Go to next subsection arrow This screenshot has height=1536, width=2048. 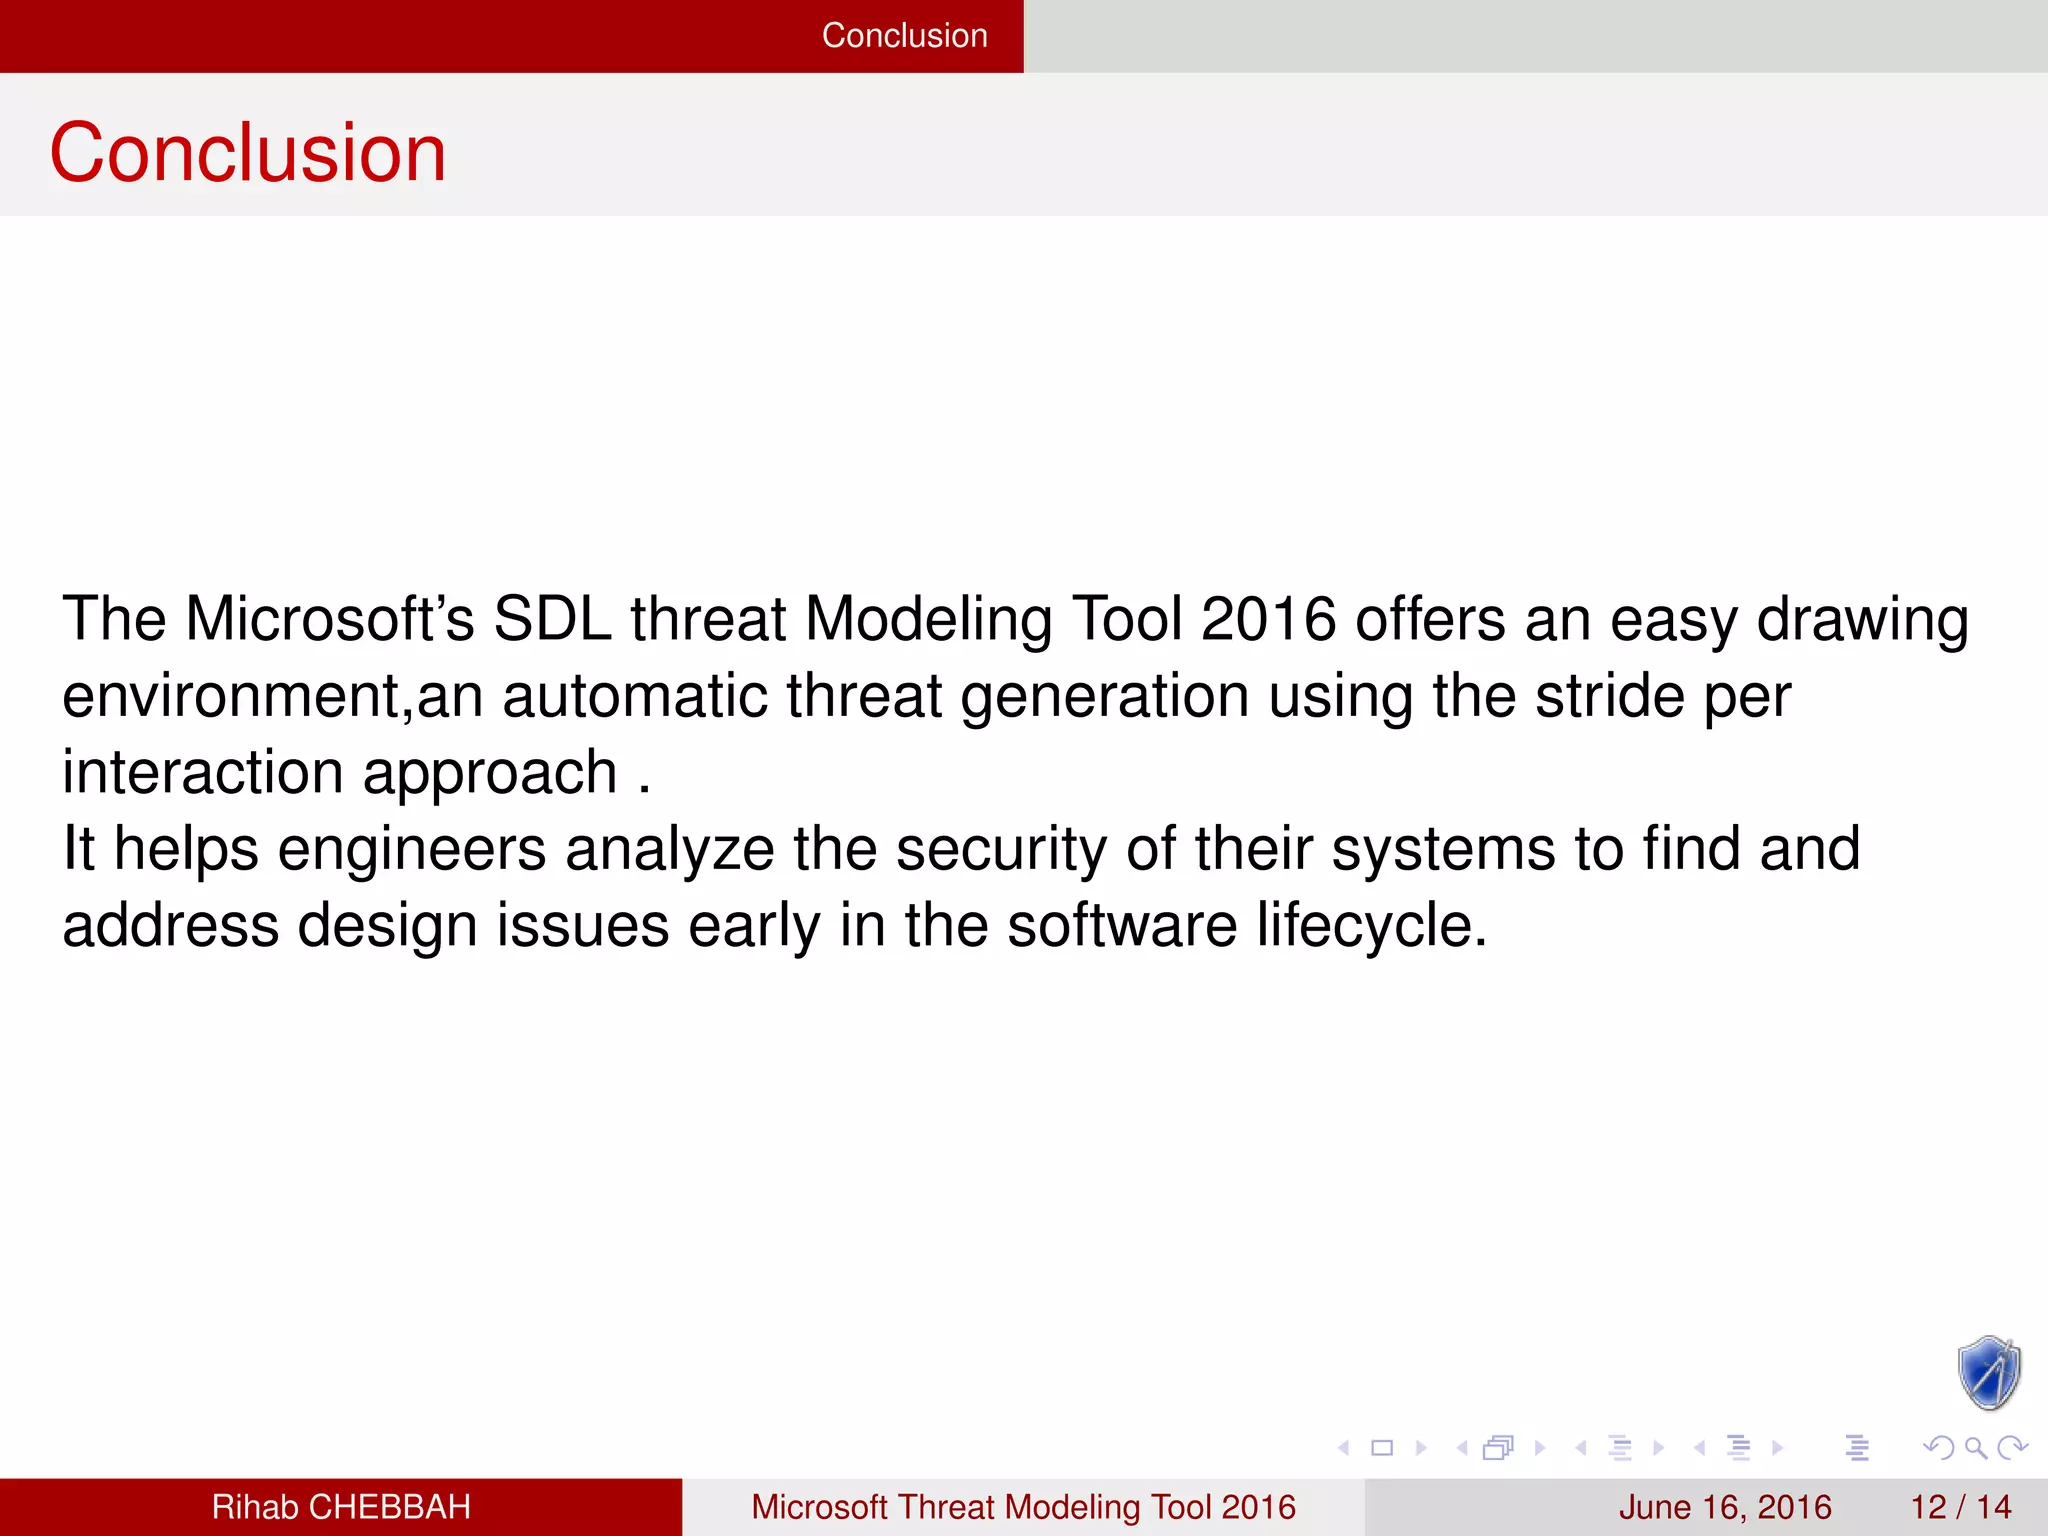[1659, 1447]
